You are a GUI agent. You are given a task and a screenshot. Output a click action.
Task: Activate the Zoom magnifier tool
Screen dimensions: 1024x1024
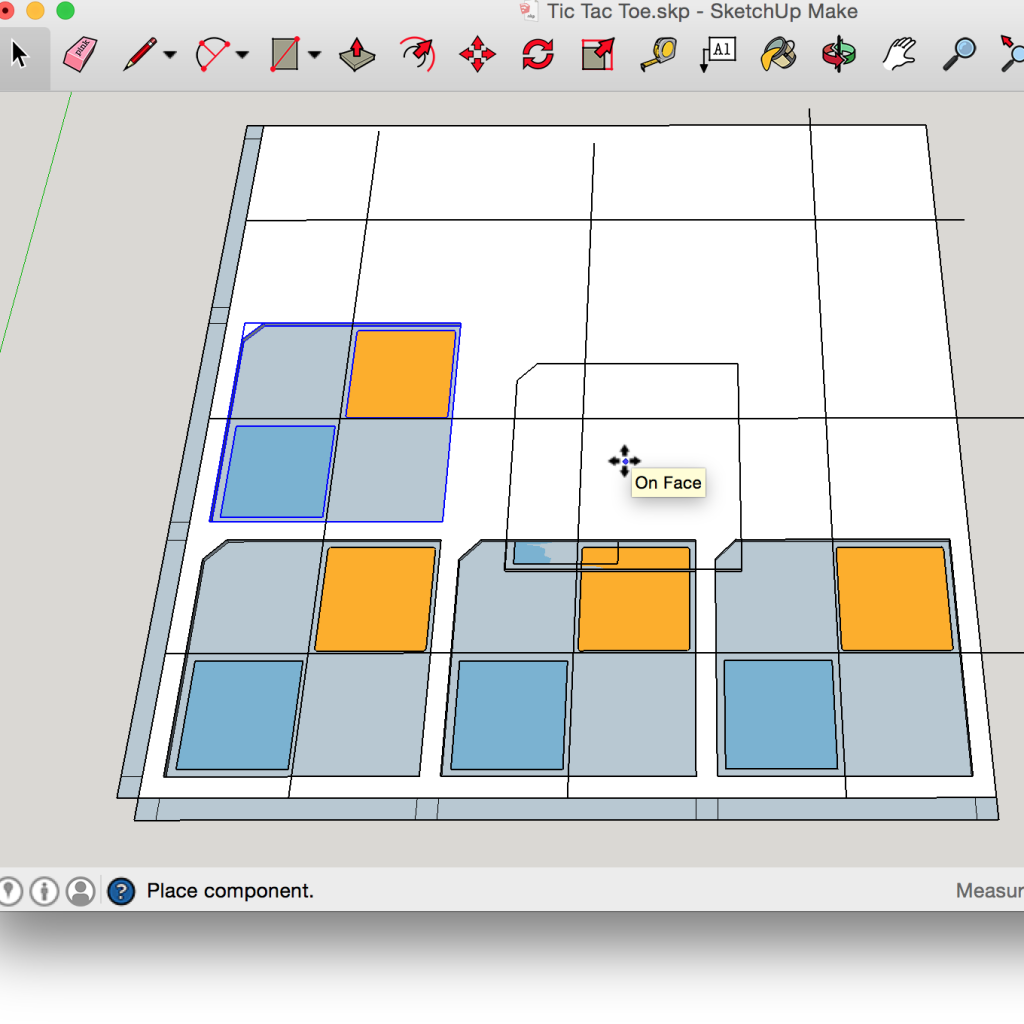[x=959, y=55]
